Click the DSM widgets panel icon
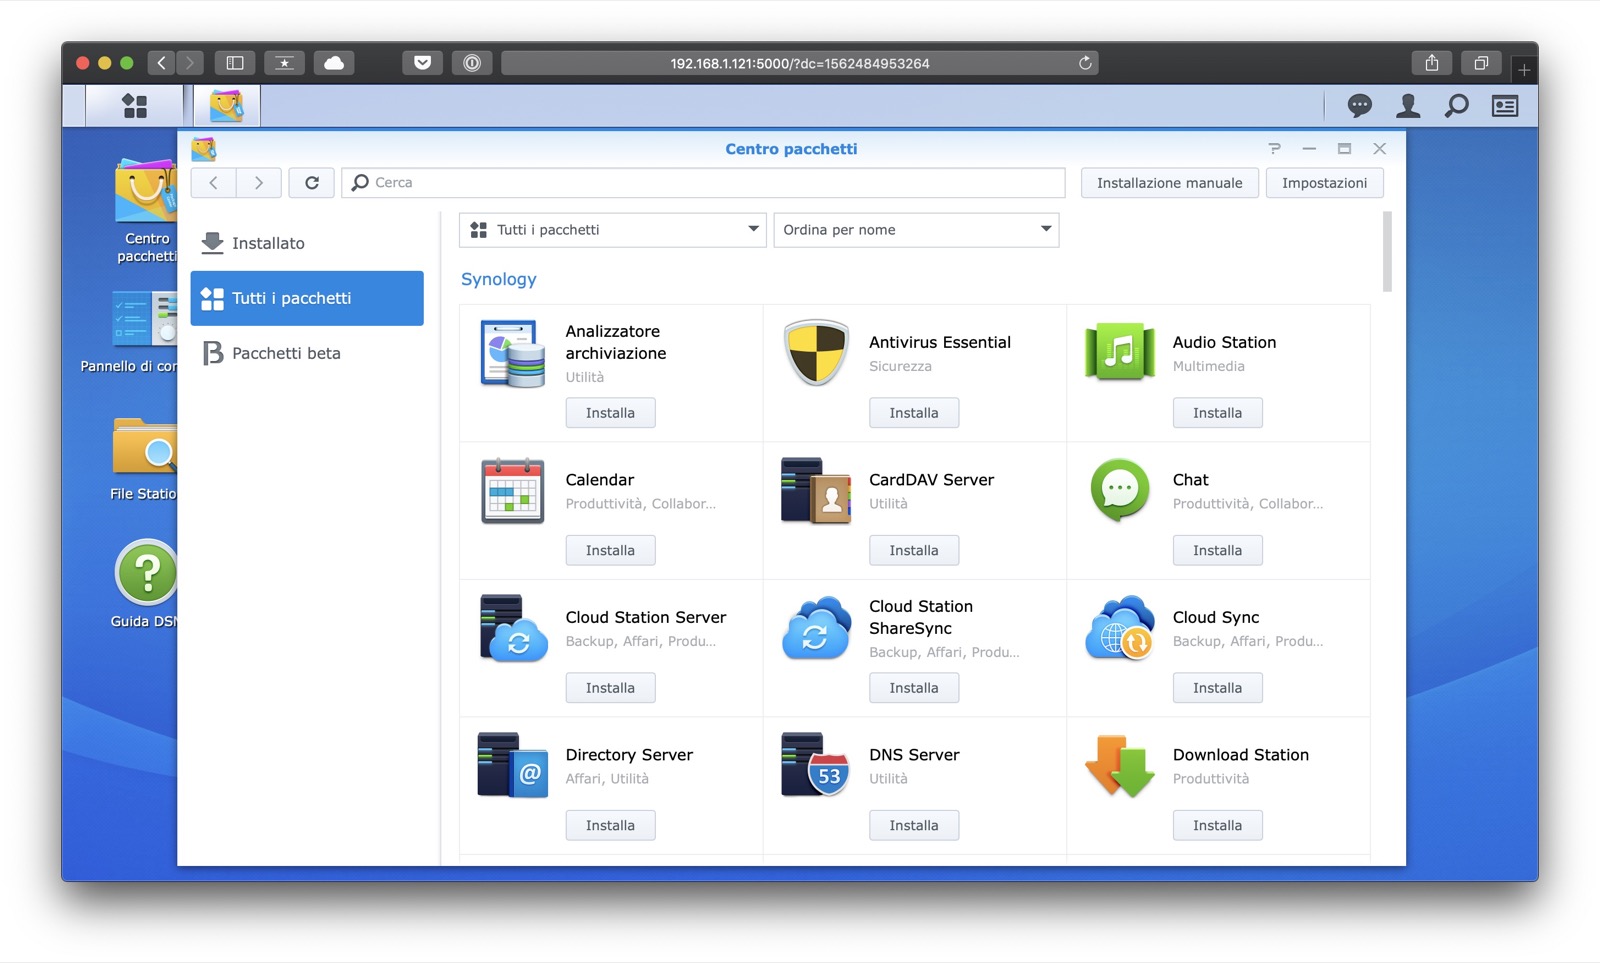Screen dimensions: 1600x963 pyautogui.click(x=1505, y=106)
